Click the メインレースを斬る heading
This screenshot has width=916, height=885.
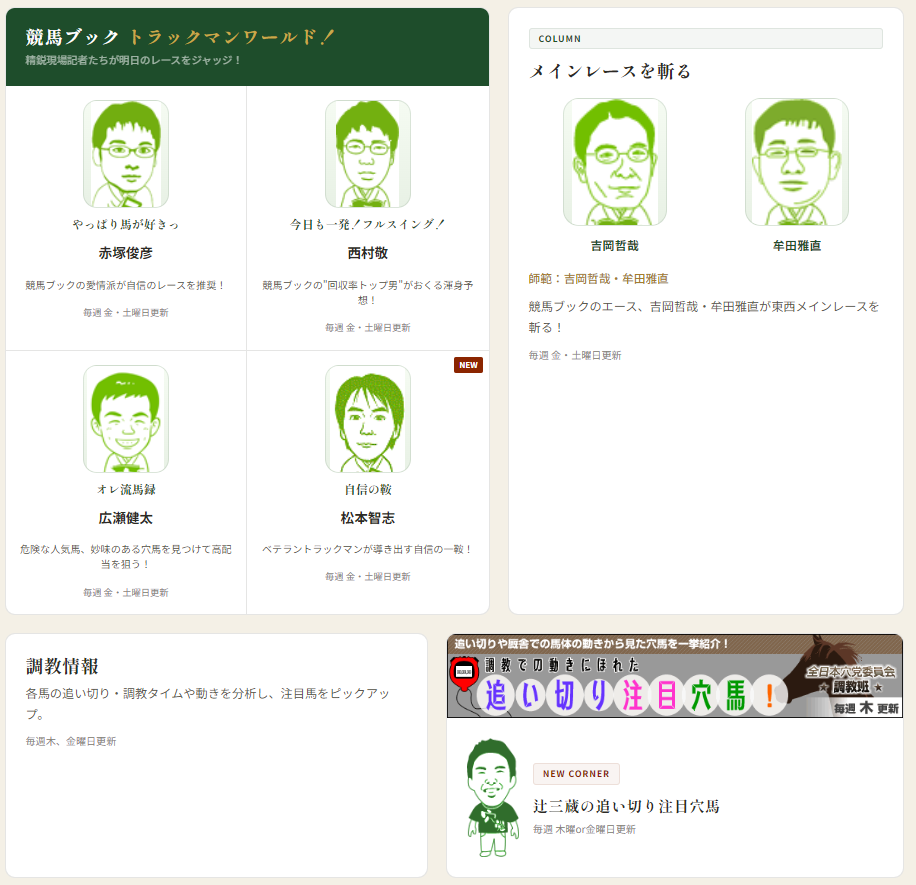coord(610,71)
